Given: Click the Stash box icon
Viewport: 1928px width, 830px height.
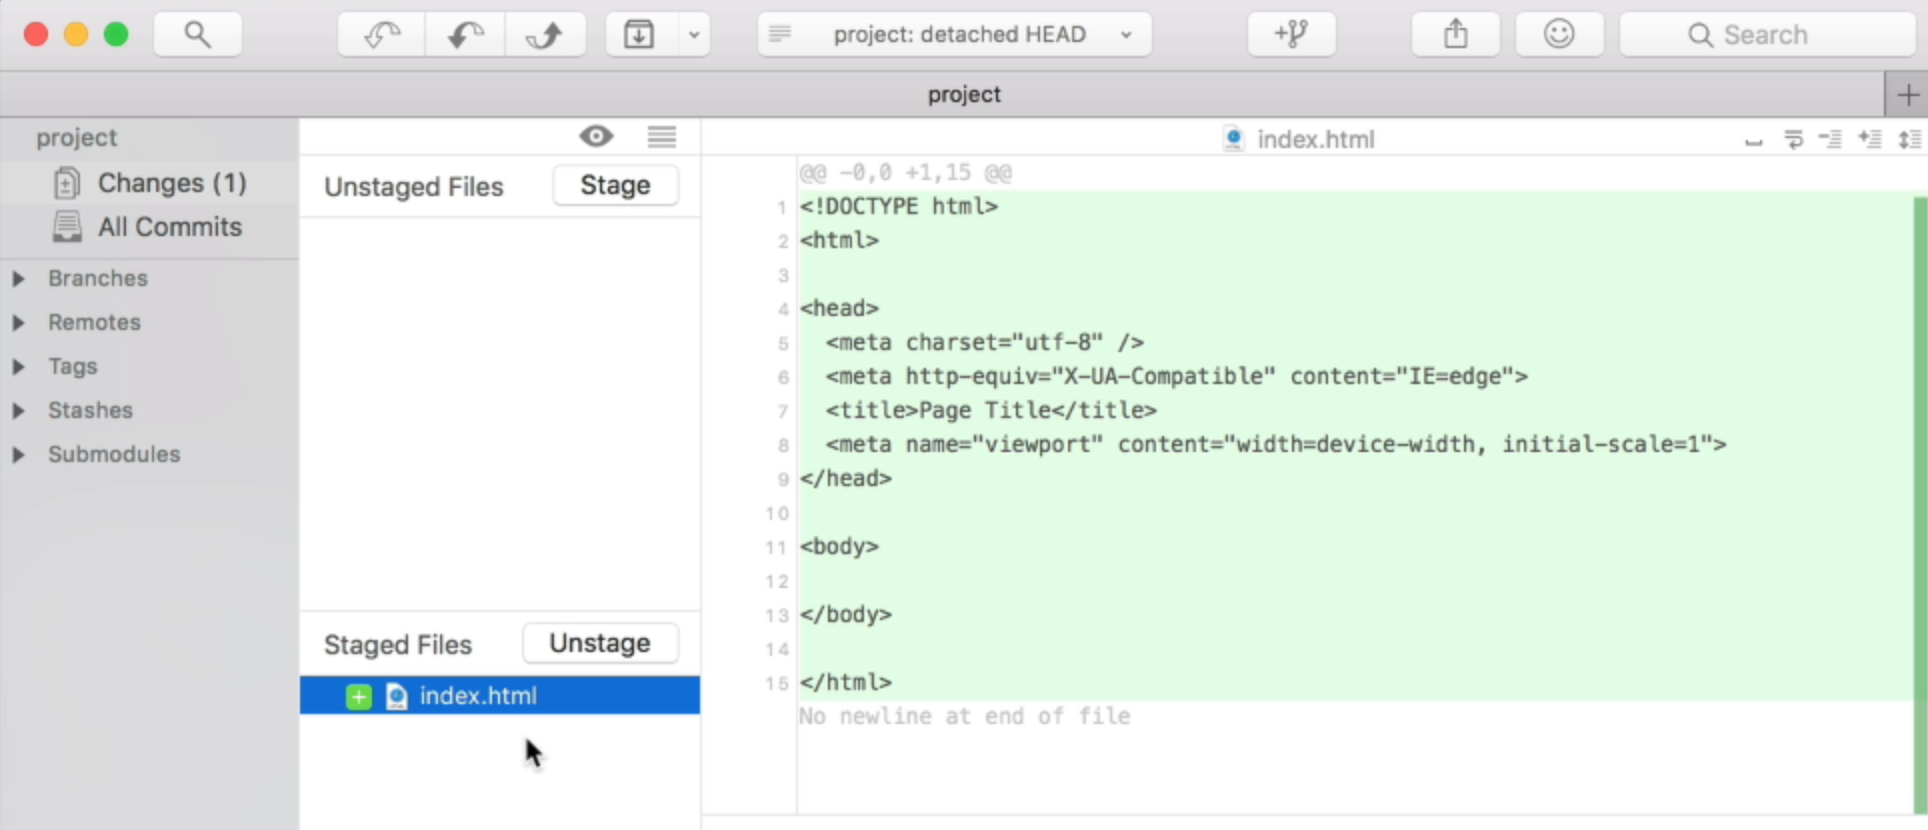Looking at the screenshot, I should pyautogui.click(x=639, y=35).
